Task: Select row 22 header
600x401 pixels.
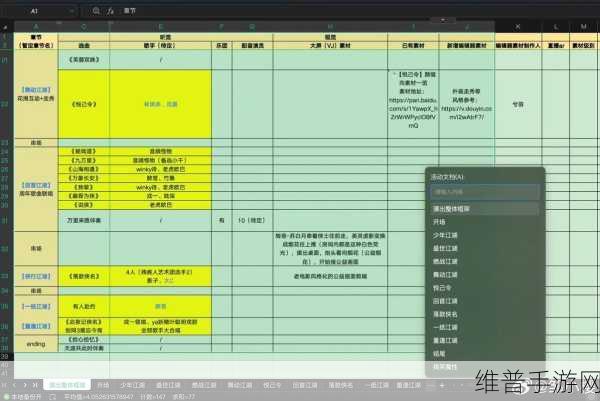Action: coord(5,104)
